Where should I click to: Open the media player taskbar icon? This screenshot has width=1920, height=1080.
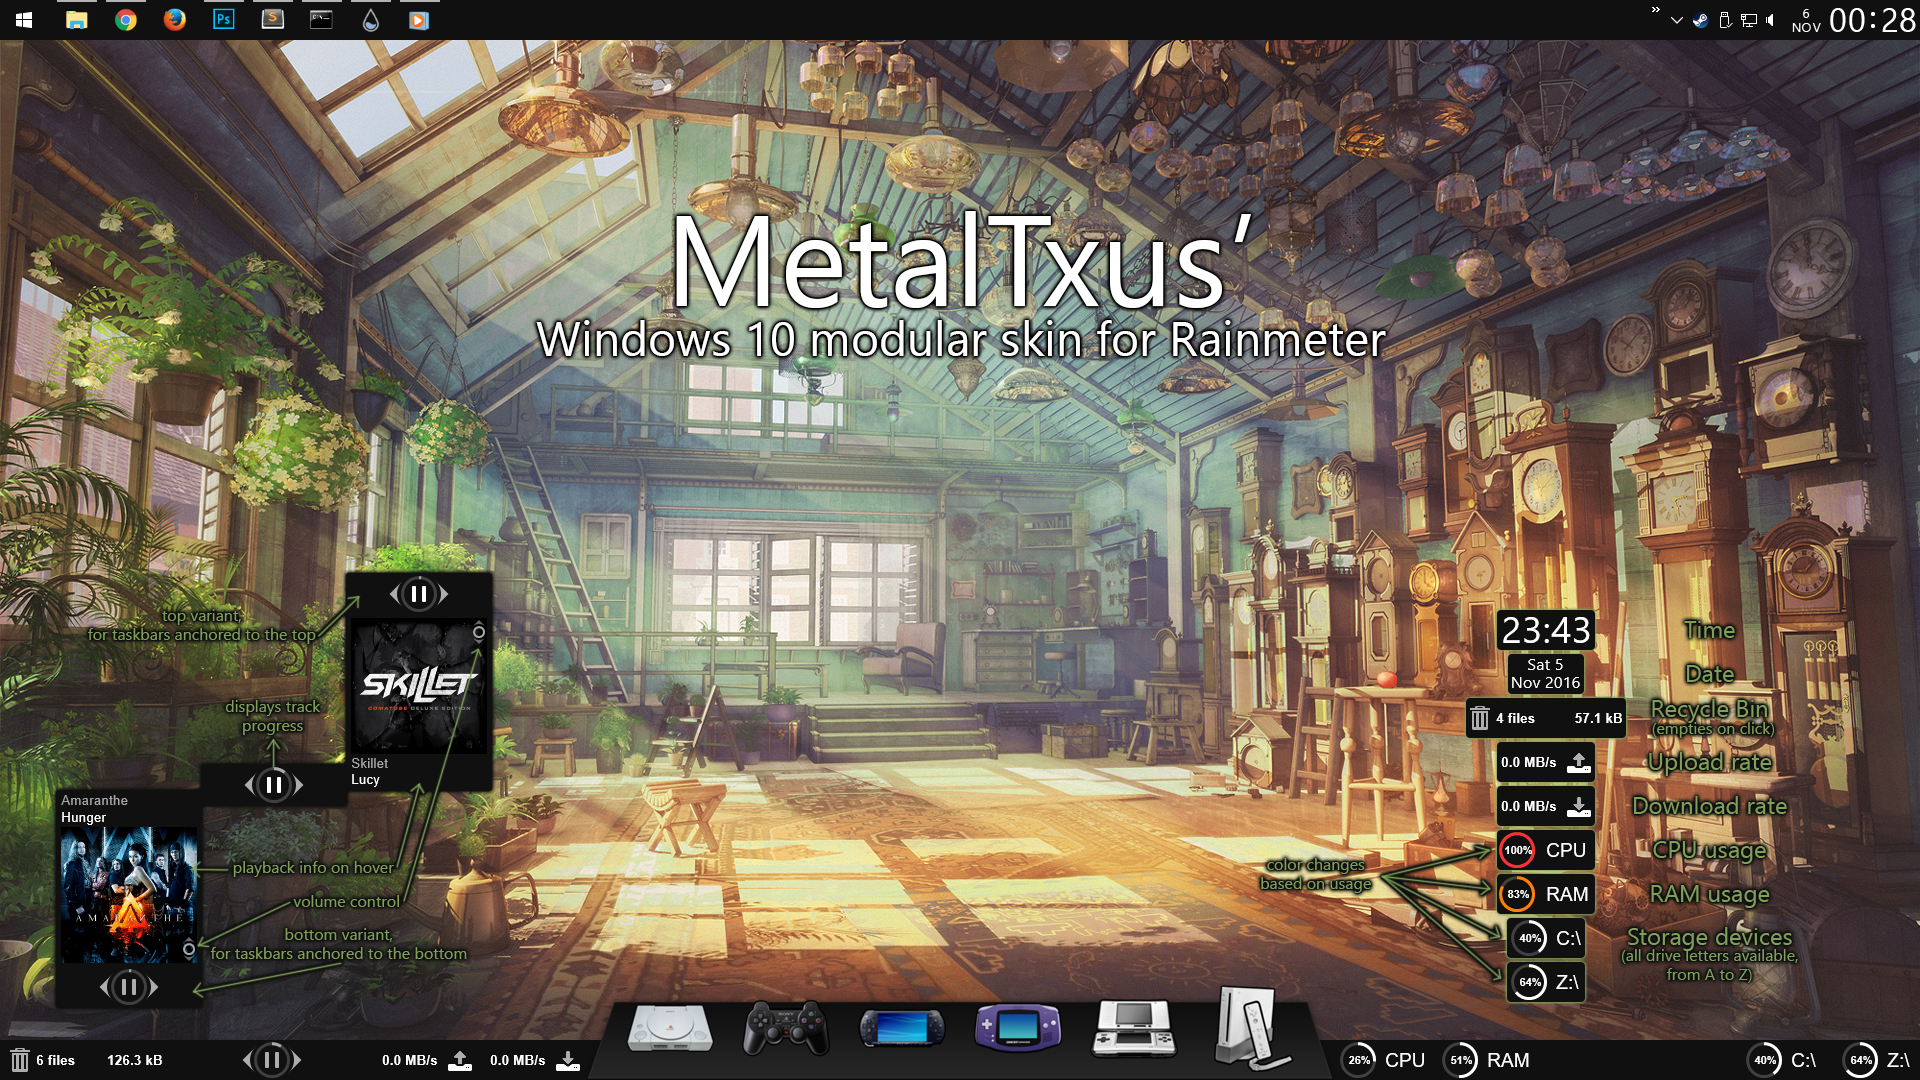419,20
